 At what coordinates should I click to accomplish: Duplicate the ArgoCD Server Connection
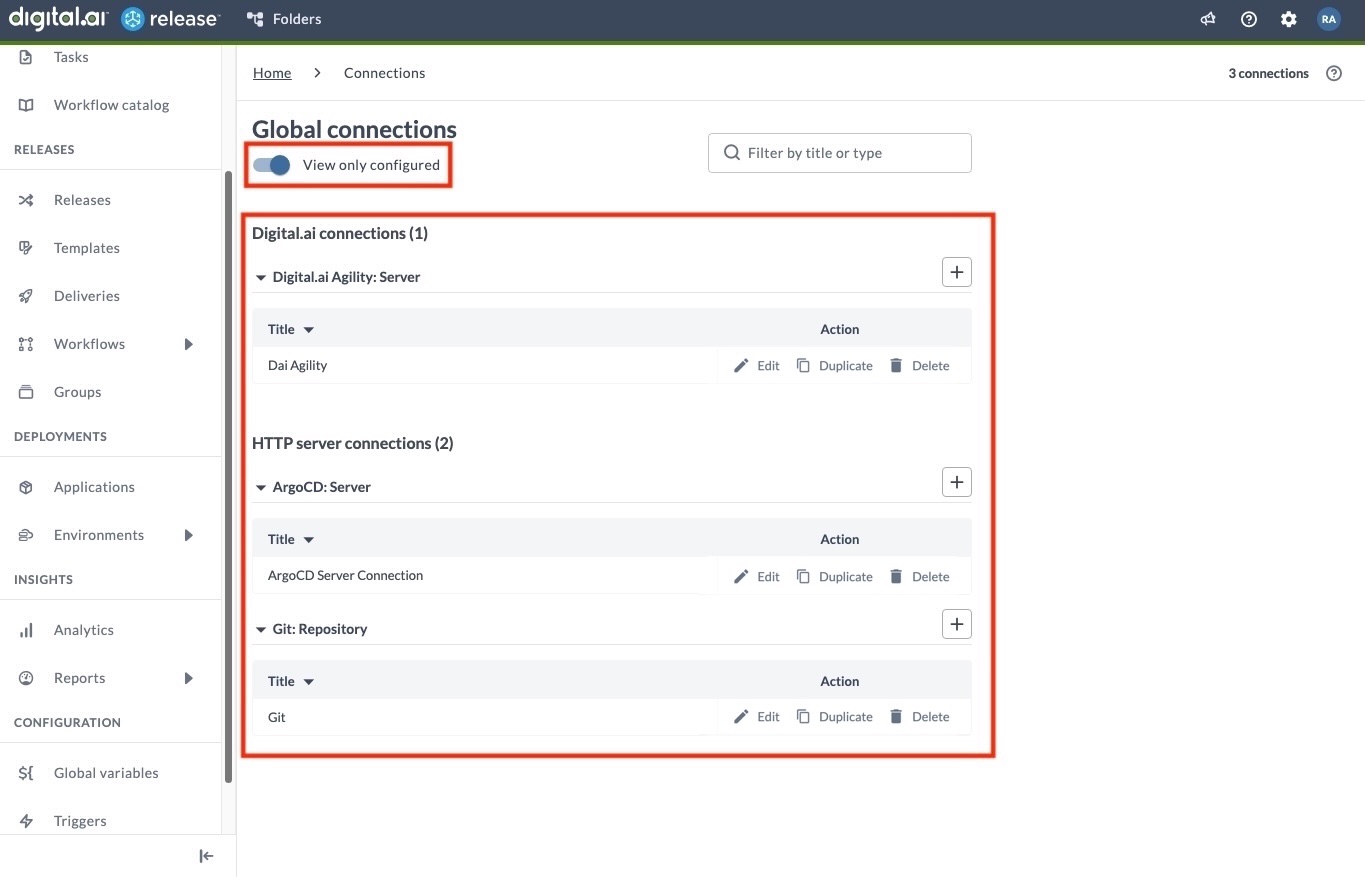[x=834, y=576]
